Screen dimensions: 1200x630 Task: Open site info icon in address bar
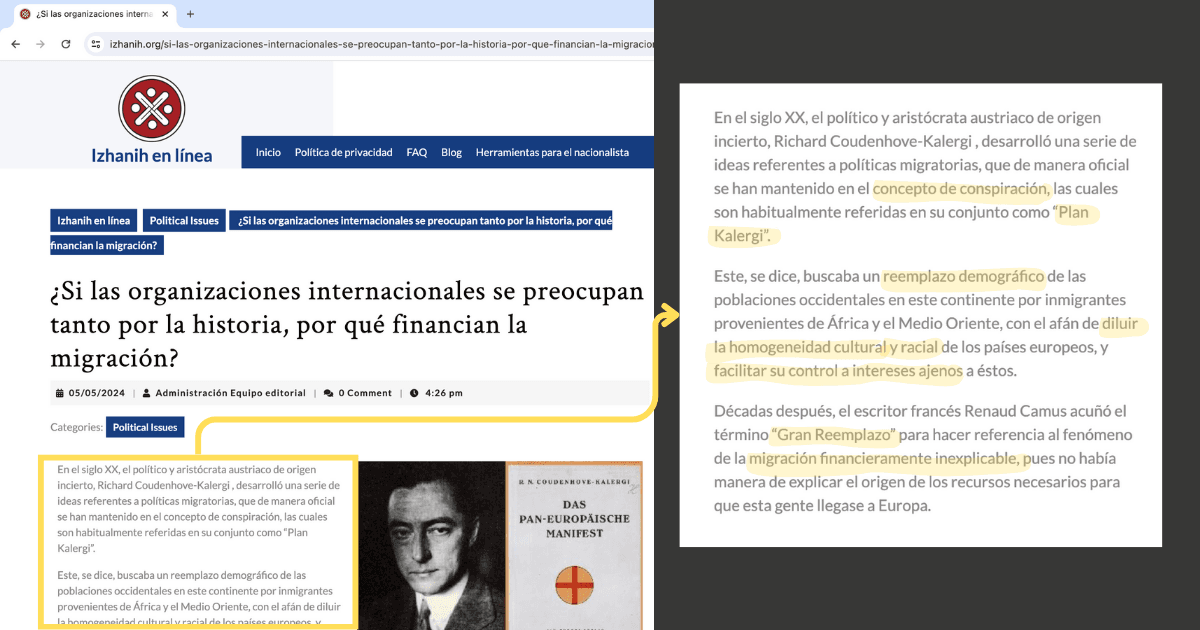click(95, 44)
